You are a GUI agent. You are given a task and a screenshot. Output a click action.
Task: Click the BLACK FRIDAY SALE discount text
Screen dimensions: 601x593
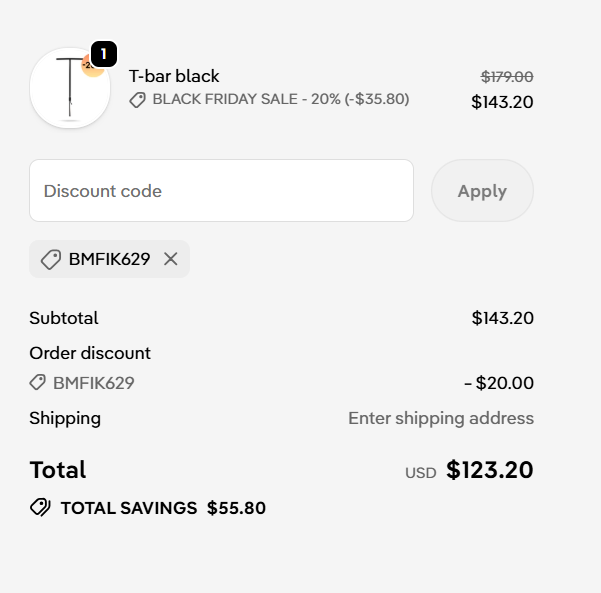point(280,100)
